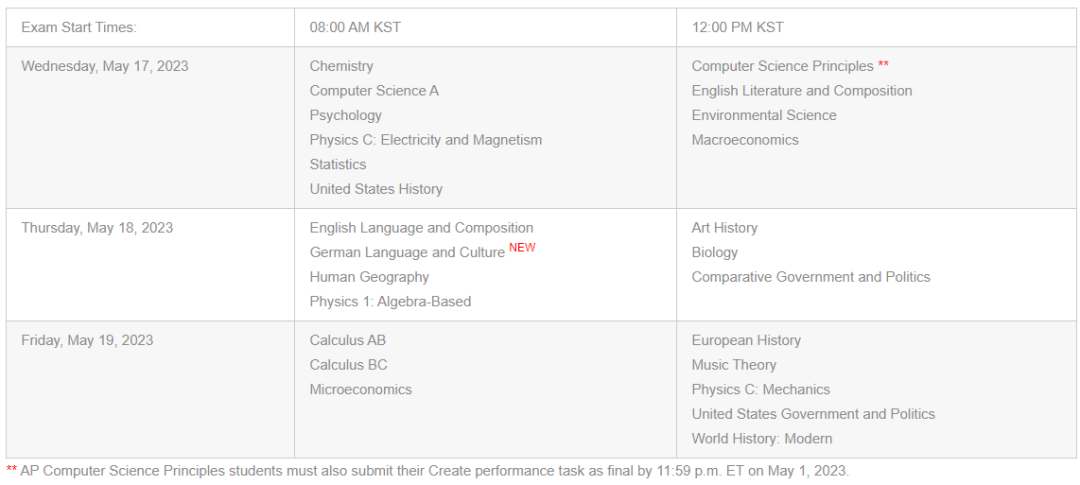
Task: Select Physics C: Electricity and Magnetism
Action: (426, 140)
